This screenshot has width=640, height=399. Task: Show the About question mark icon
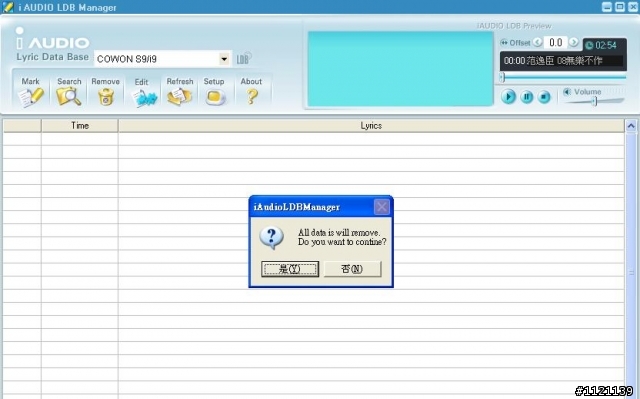[x=252, y=97]
